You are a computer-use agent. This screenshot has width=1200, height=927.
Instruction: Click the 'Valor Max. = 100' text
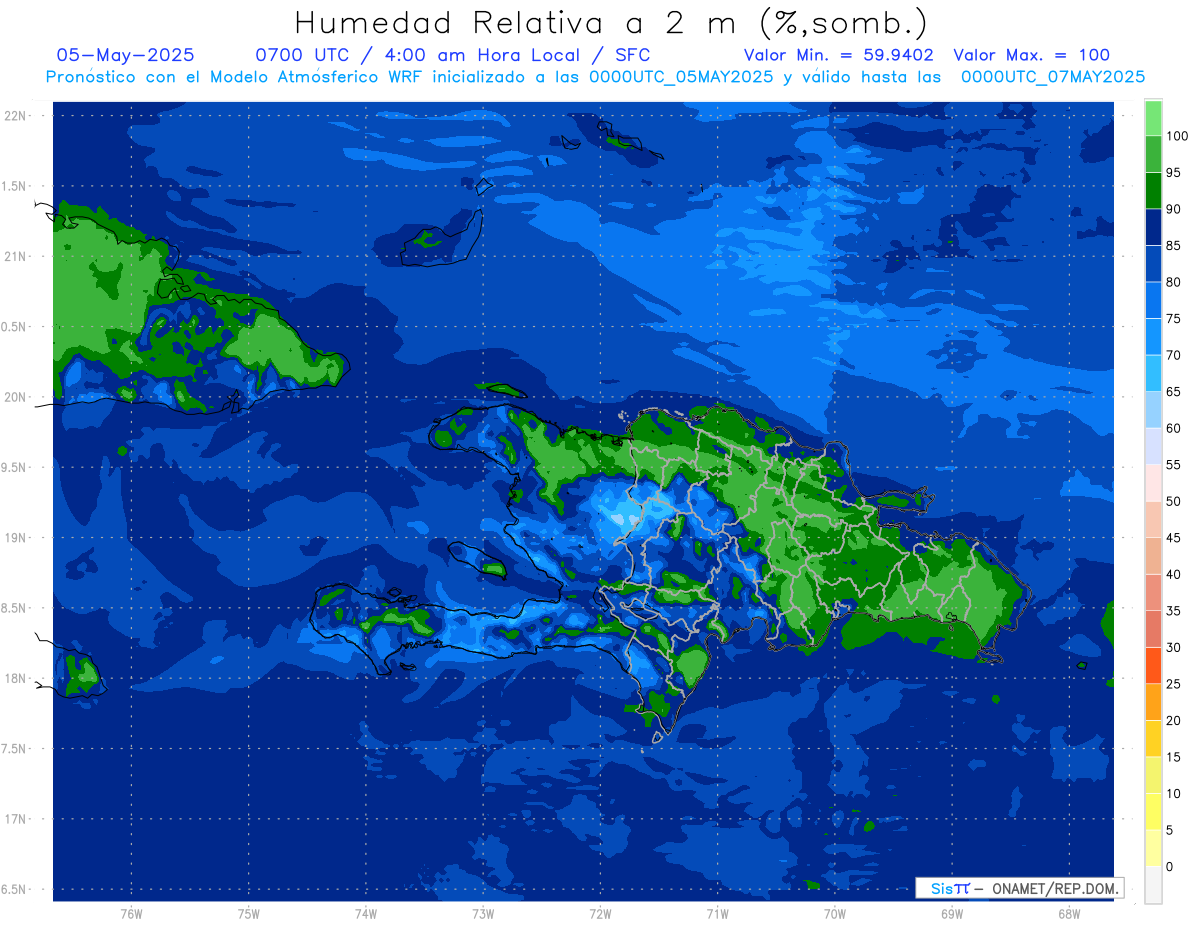pos(1031,55)
